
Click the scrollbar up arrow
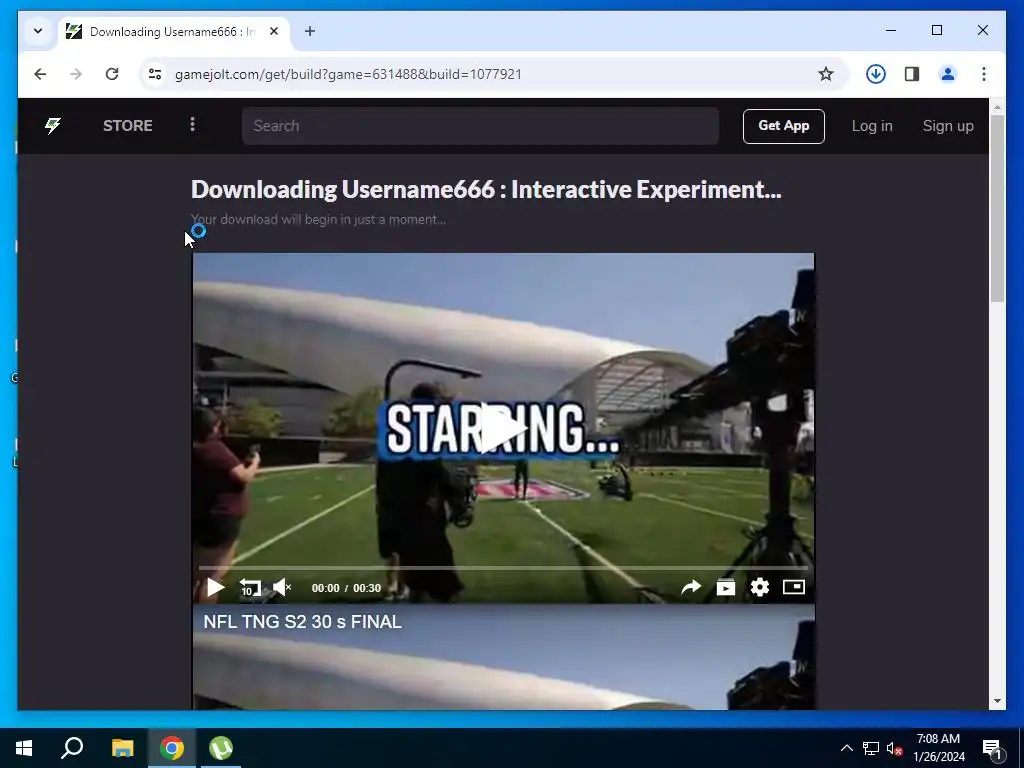tap(997, 106)
